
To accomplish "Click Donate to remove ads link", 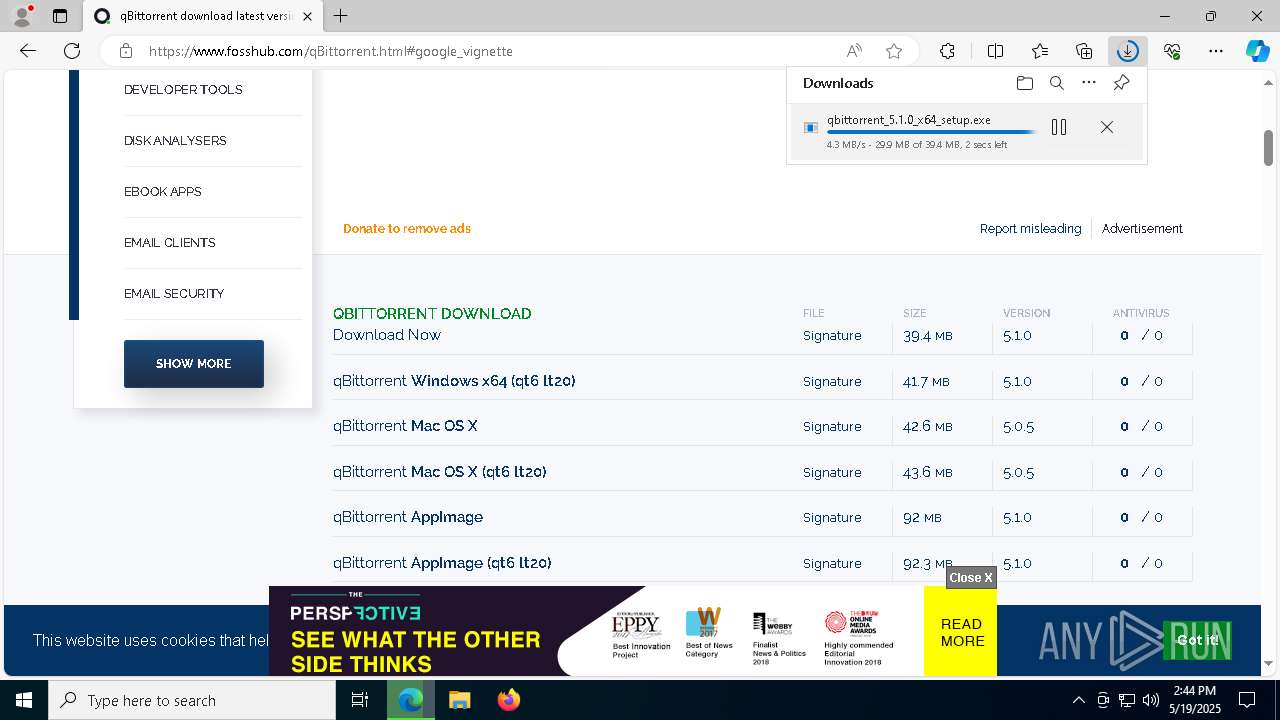I will [x=407, y=229].
